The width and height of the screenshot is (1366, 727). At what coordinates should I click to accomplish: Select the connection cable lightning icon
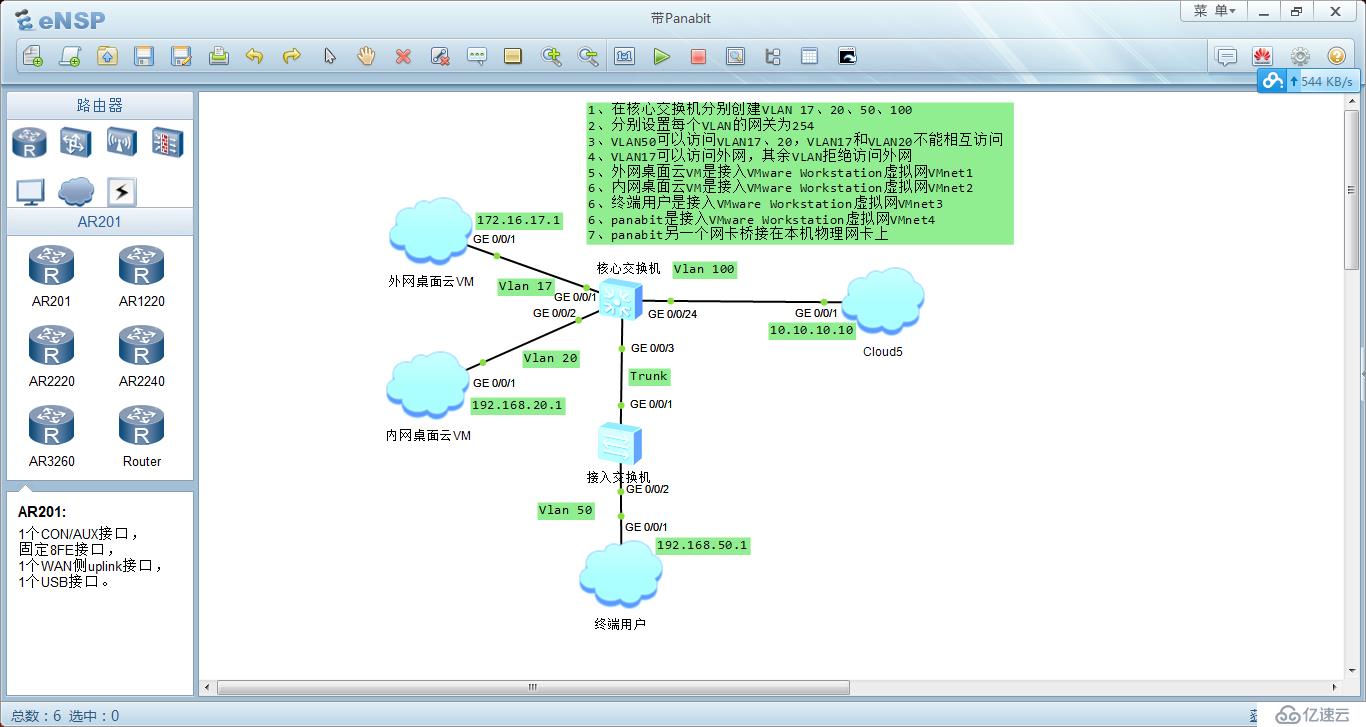121,191
